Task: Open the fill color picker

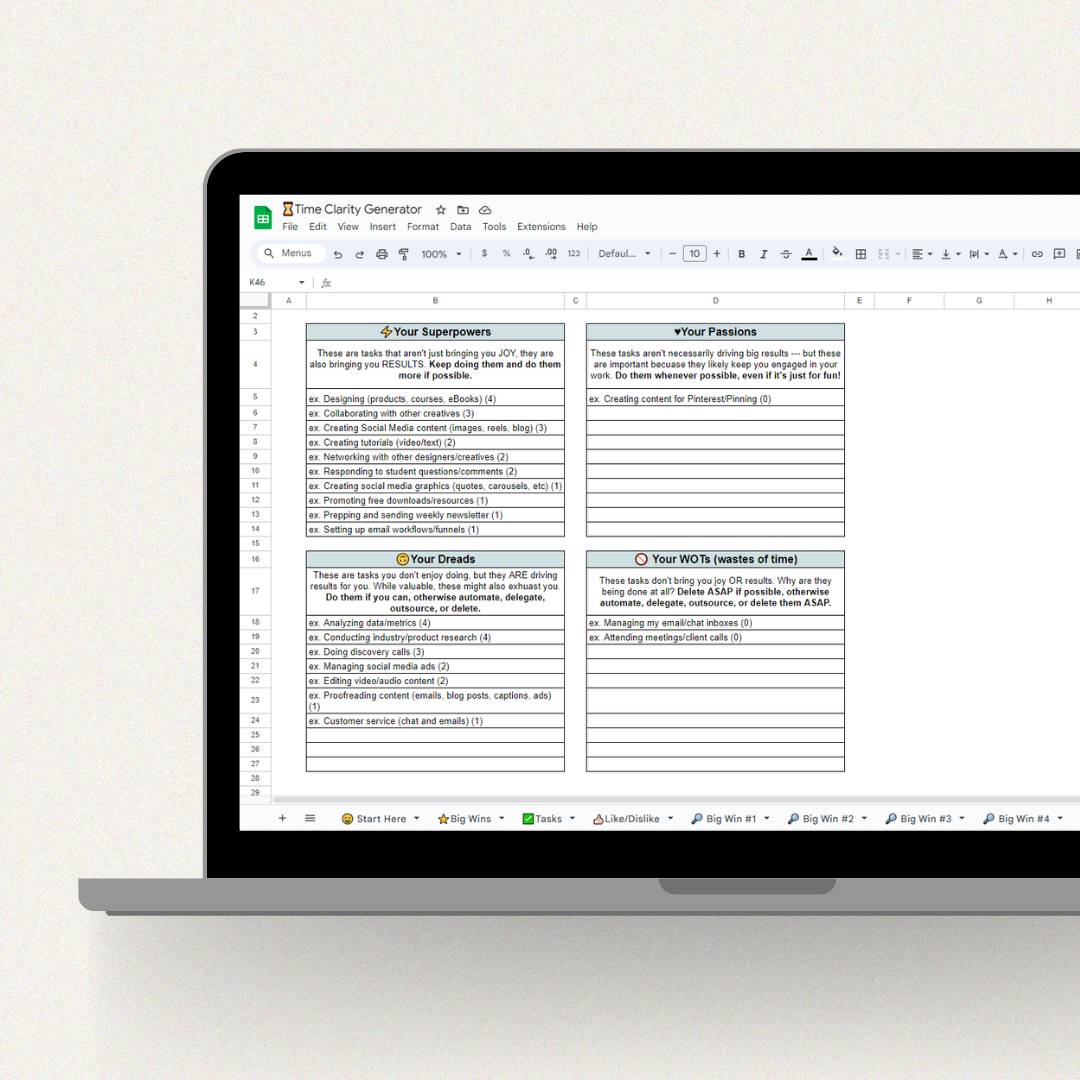Action: point(837,254)
